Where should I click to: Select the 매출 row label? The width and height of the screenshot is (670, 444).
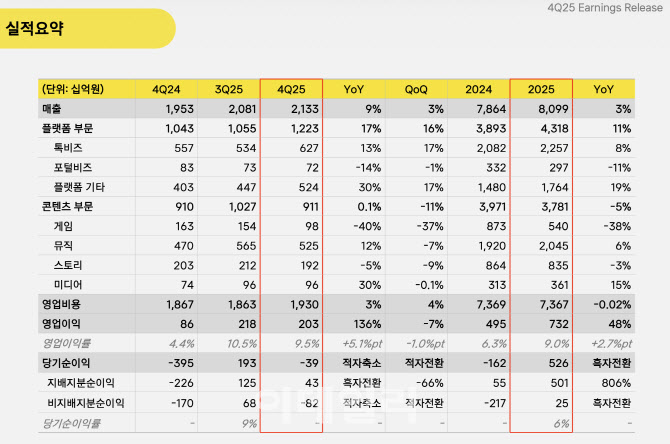click(52, 108)
